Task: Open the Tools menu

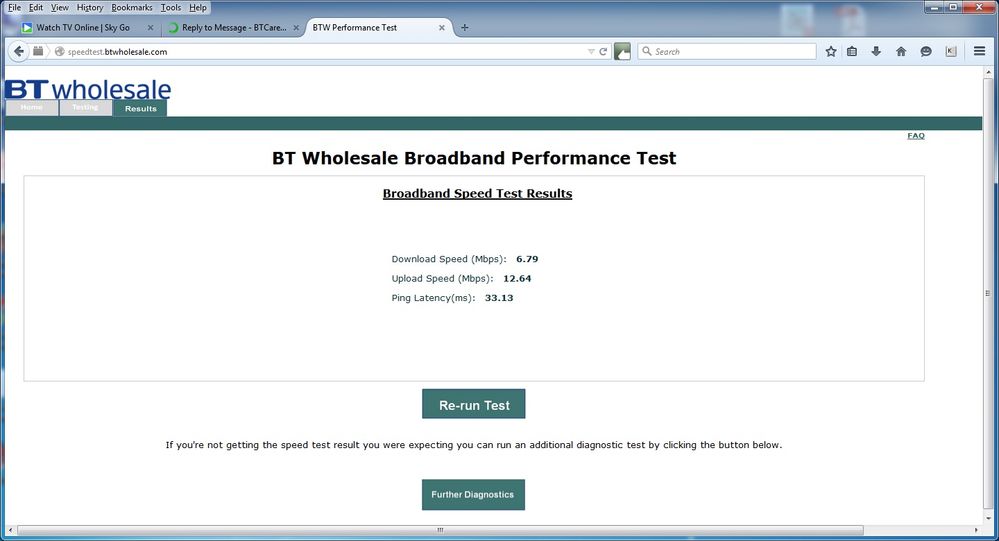Action: [x=171, y=8]
